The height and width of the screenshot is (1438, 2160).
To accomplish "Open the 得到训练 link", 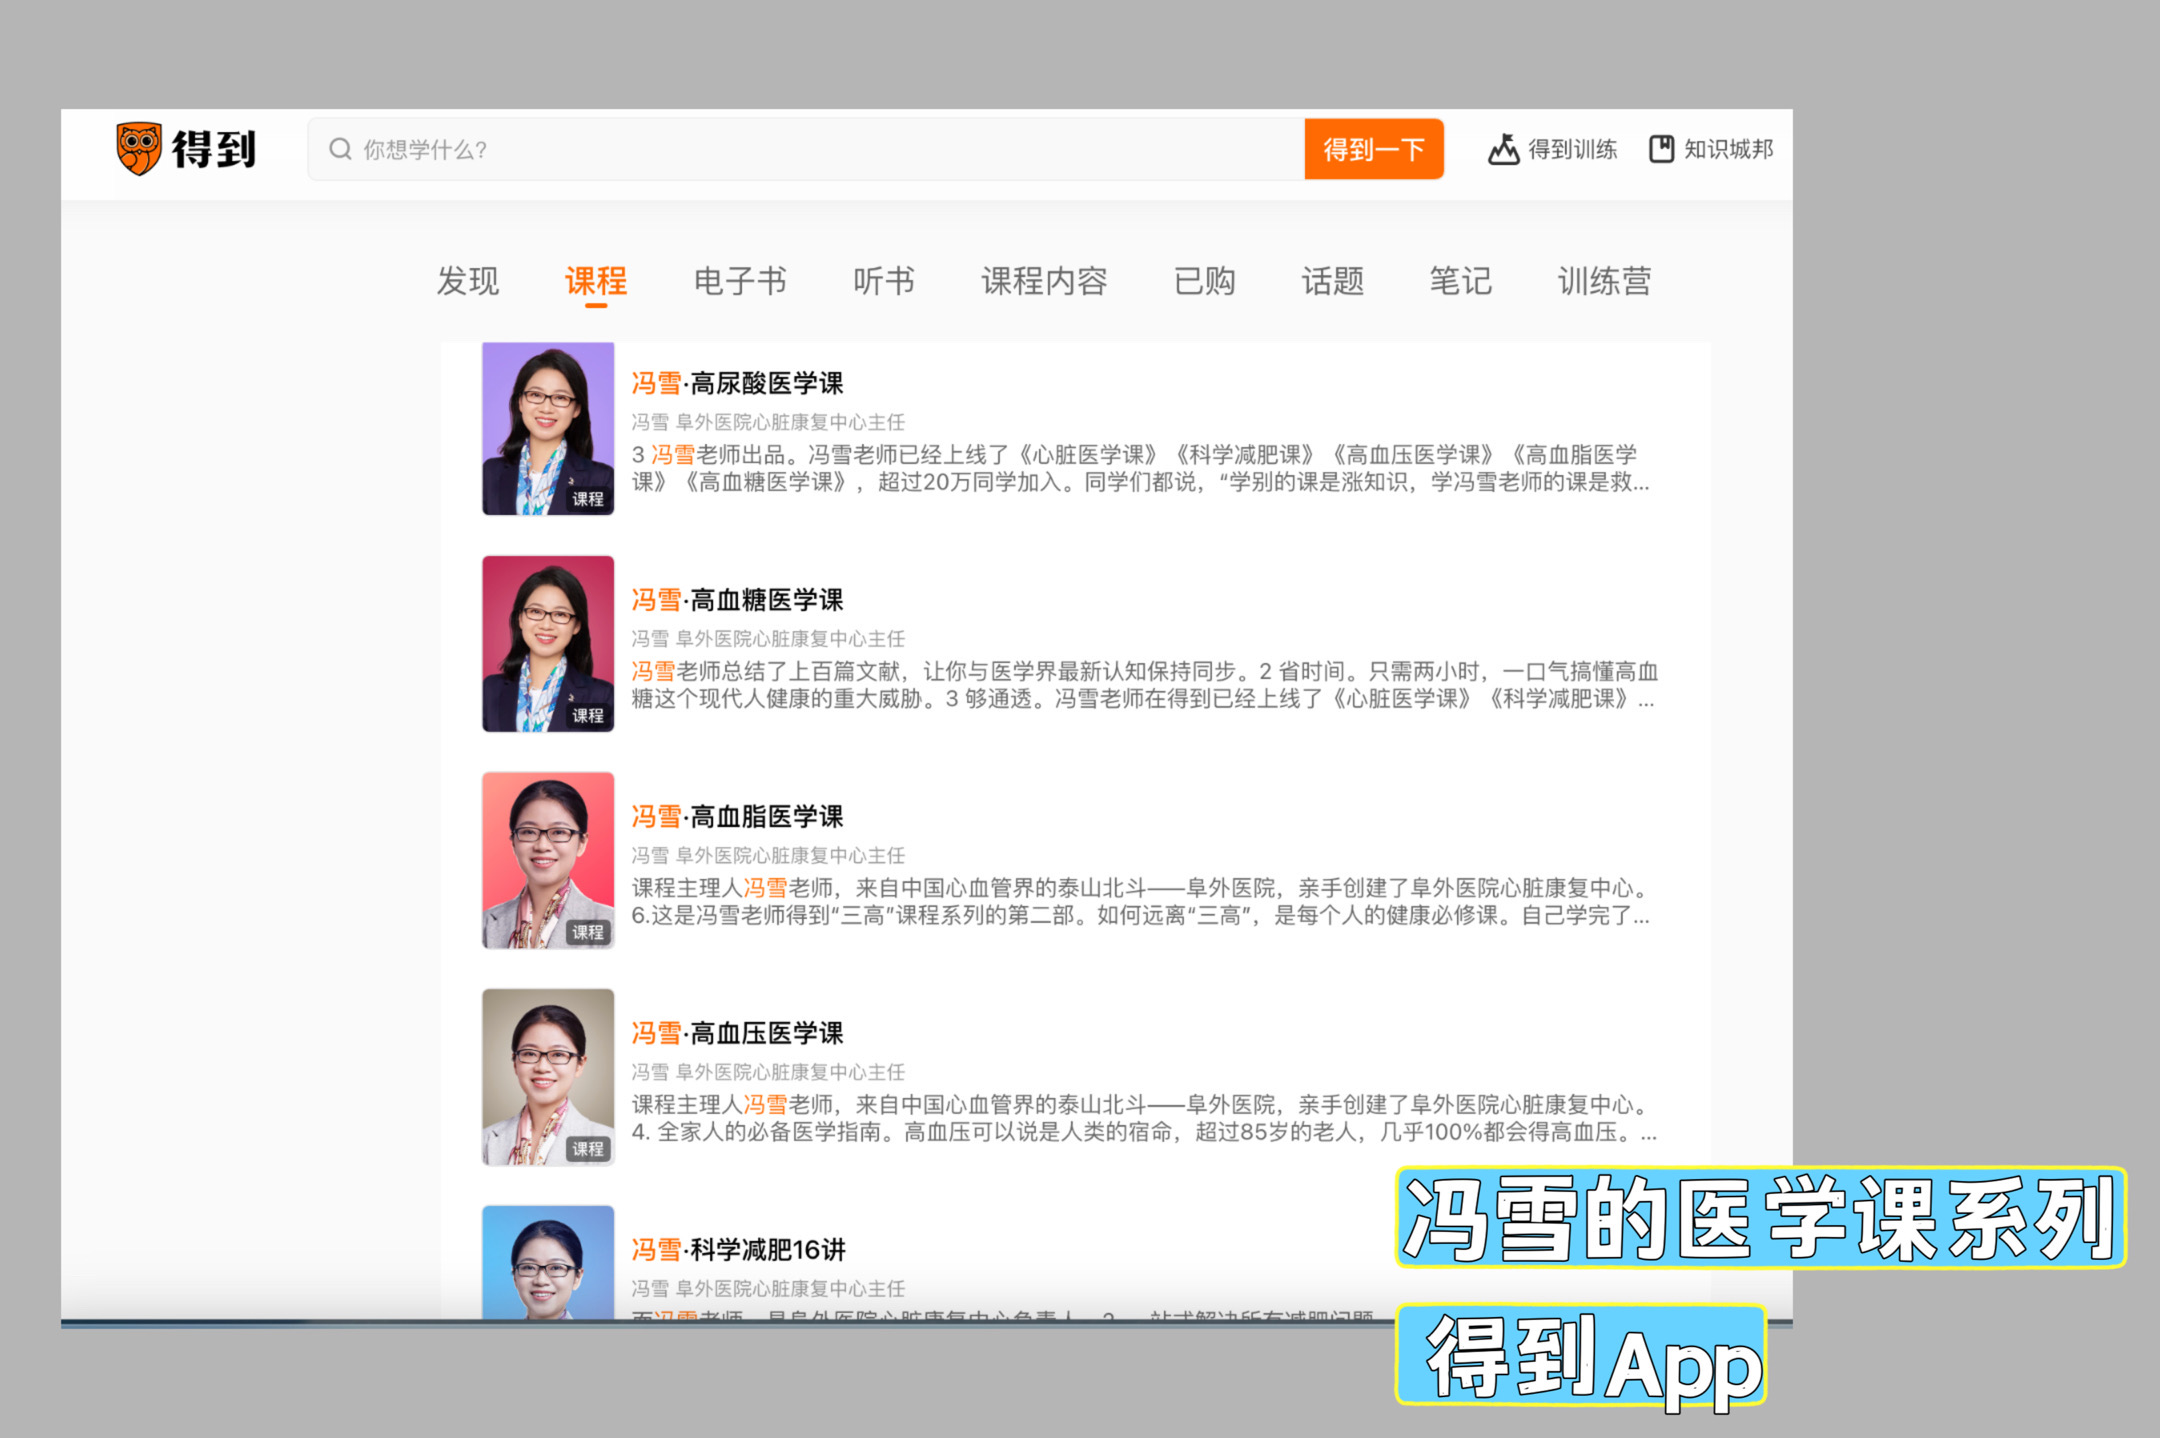I will coord(1553,149).
